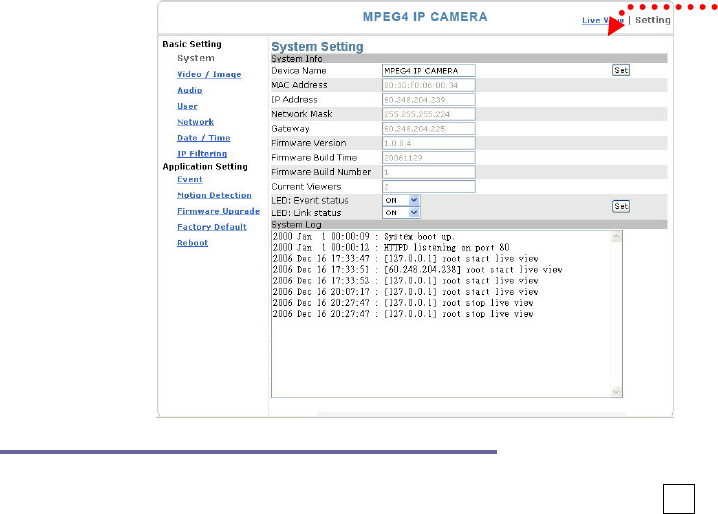Click the 'HTTPD listening on port 80' log line

coord(391,248)
